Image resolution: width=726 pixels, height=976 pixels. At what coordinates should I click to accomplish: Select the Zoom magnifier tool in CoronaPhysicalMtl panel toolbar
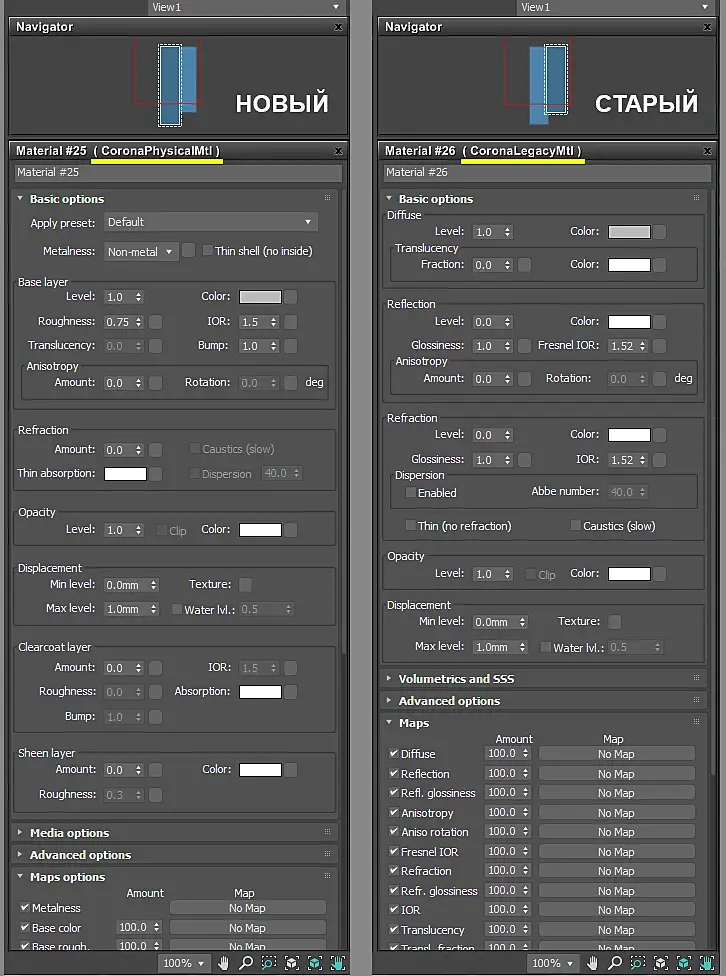point(246,963)
